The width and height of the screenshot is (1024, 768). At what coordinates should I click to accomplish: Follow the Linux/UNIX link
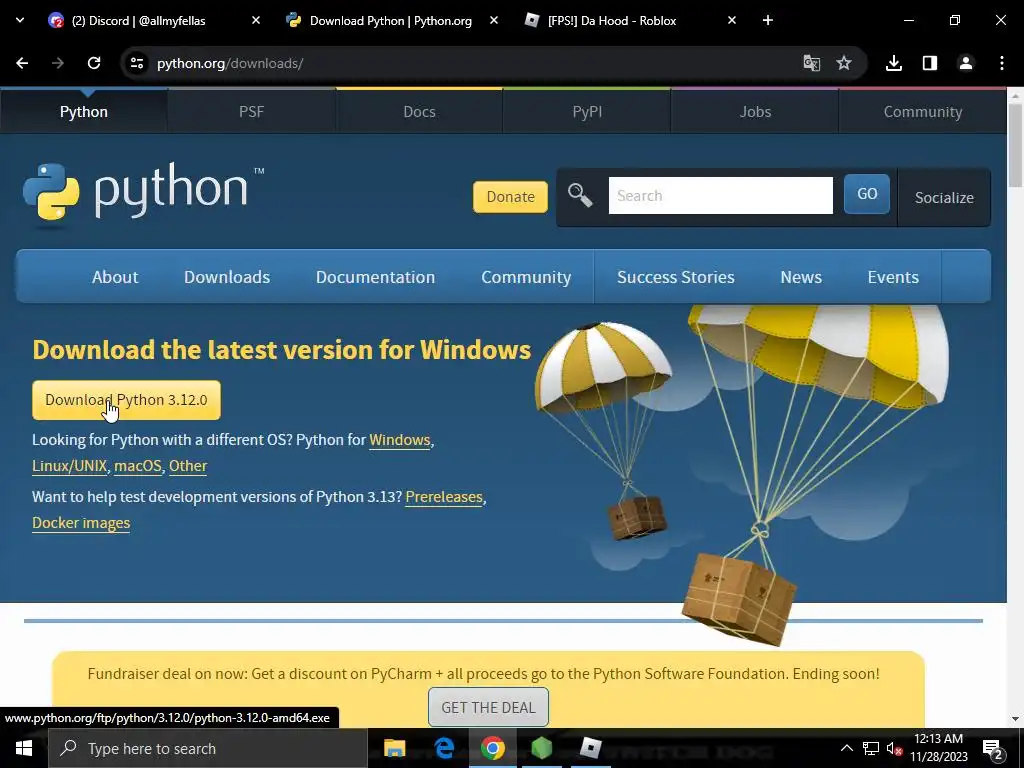(69, 466)
